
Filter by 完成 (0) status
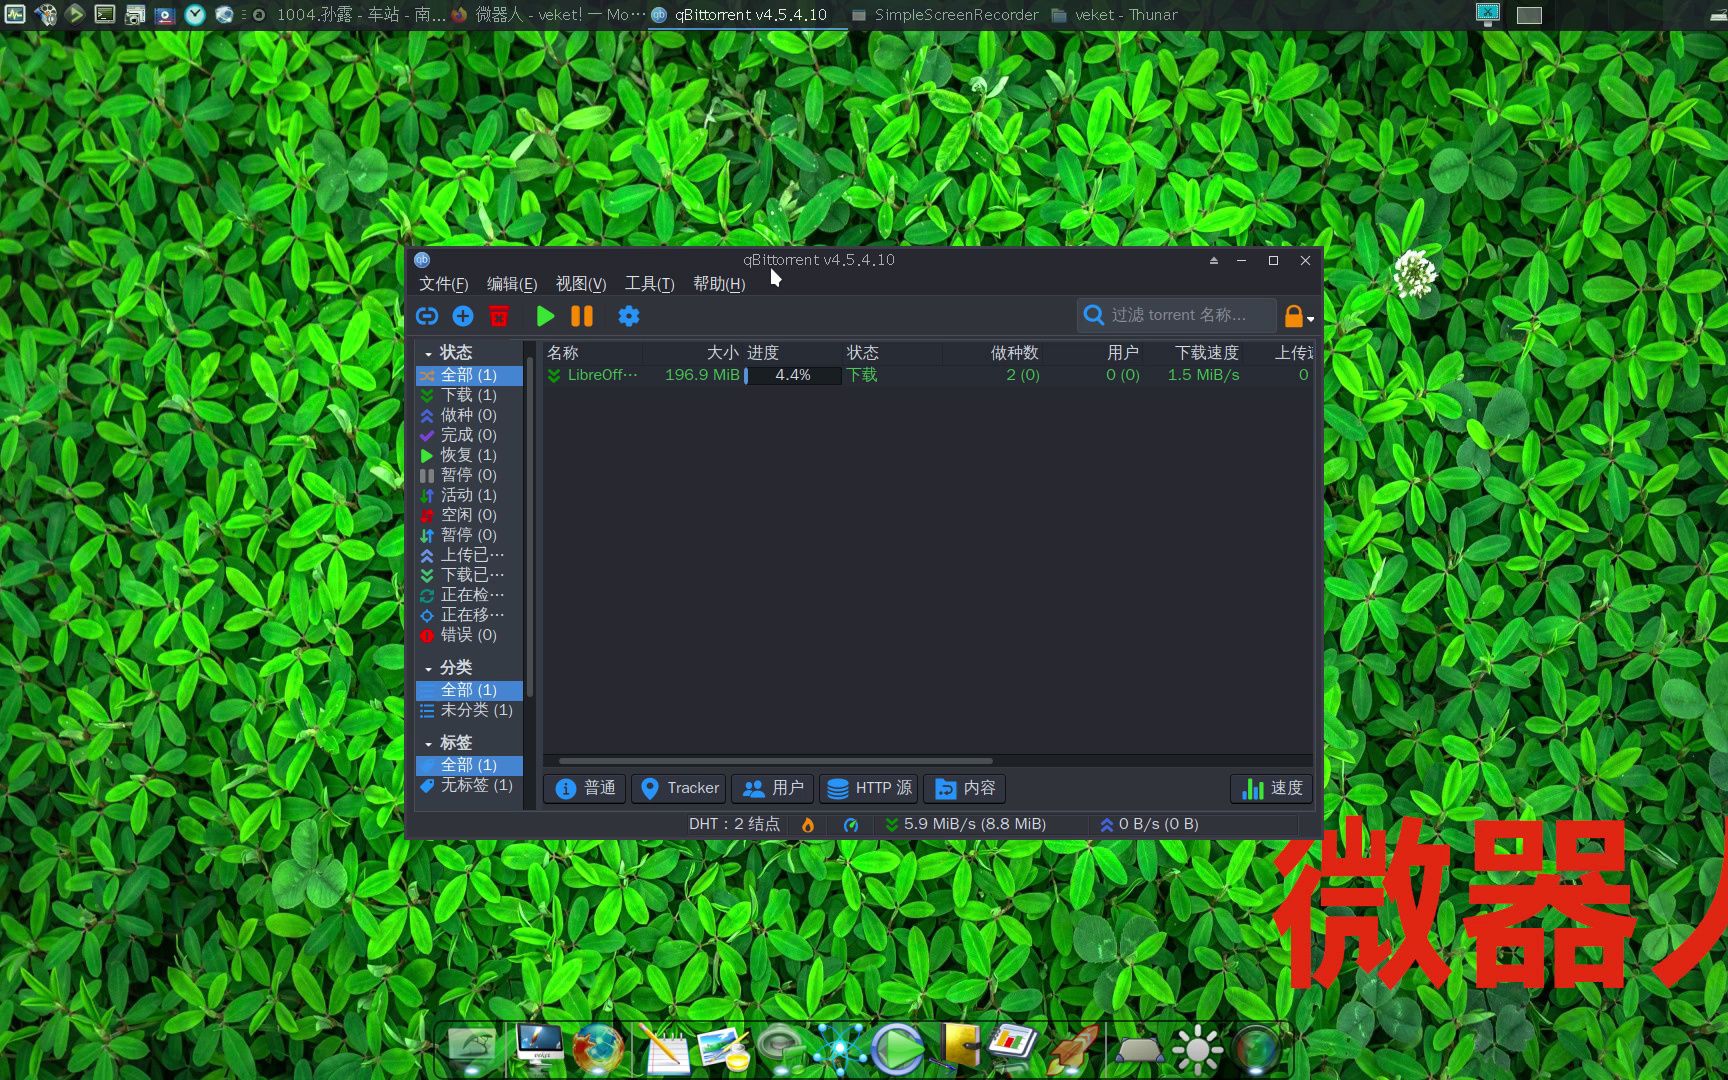tap(469, 435)
